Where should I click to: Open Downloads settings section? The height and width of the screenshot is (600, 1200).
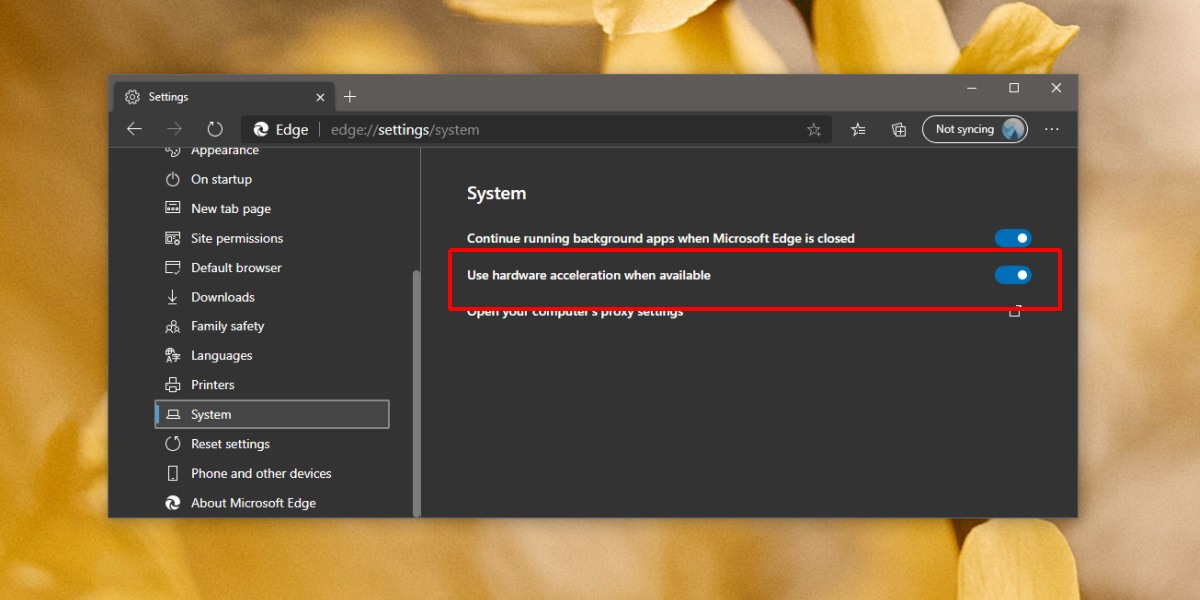[272, 297]
